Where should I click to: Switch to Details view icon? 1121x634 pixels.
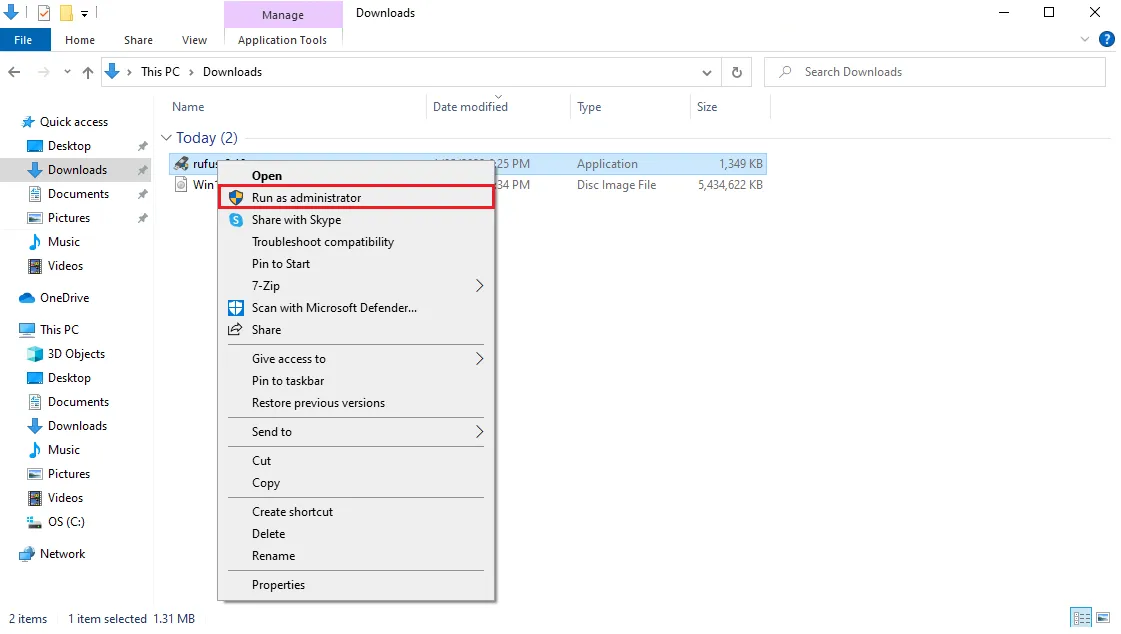tap(1081, 617)
